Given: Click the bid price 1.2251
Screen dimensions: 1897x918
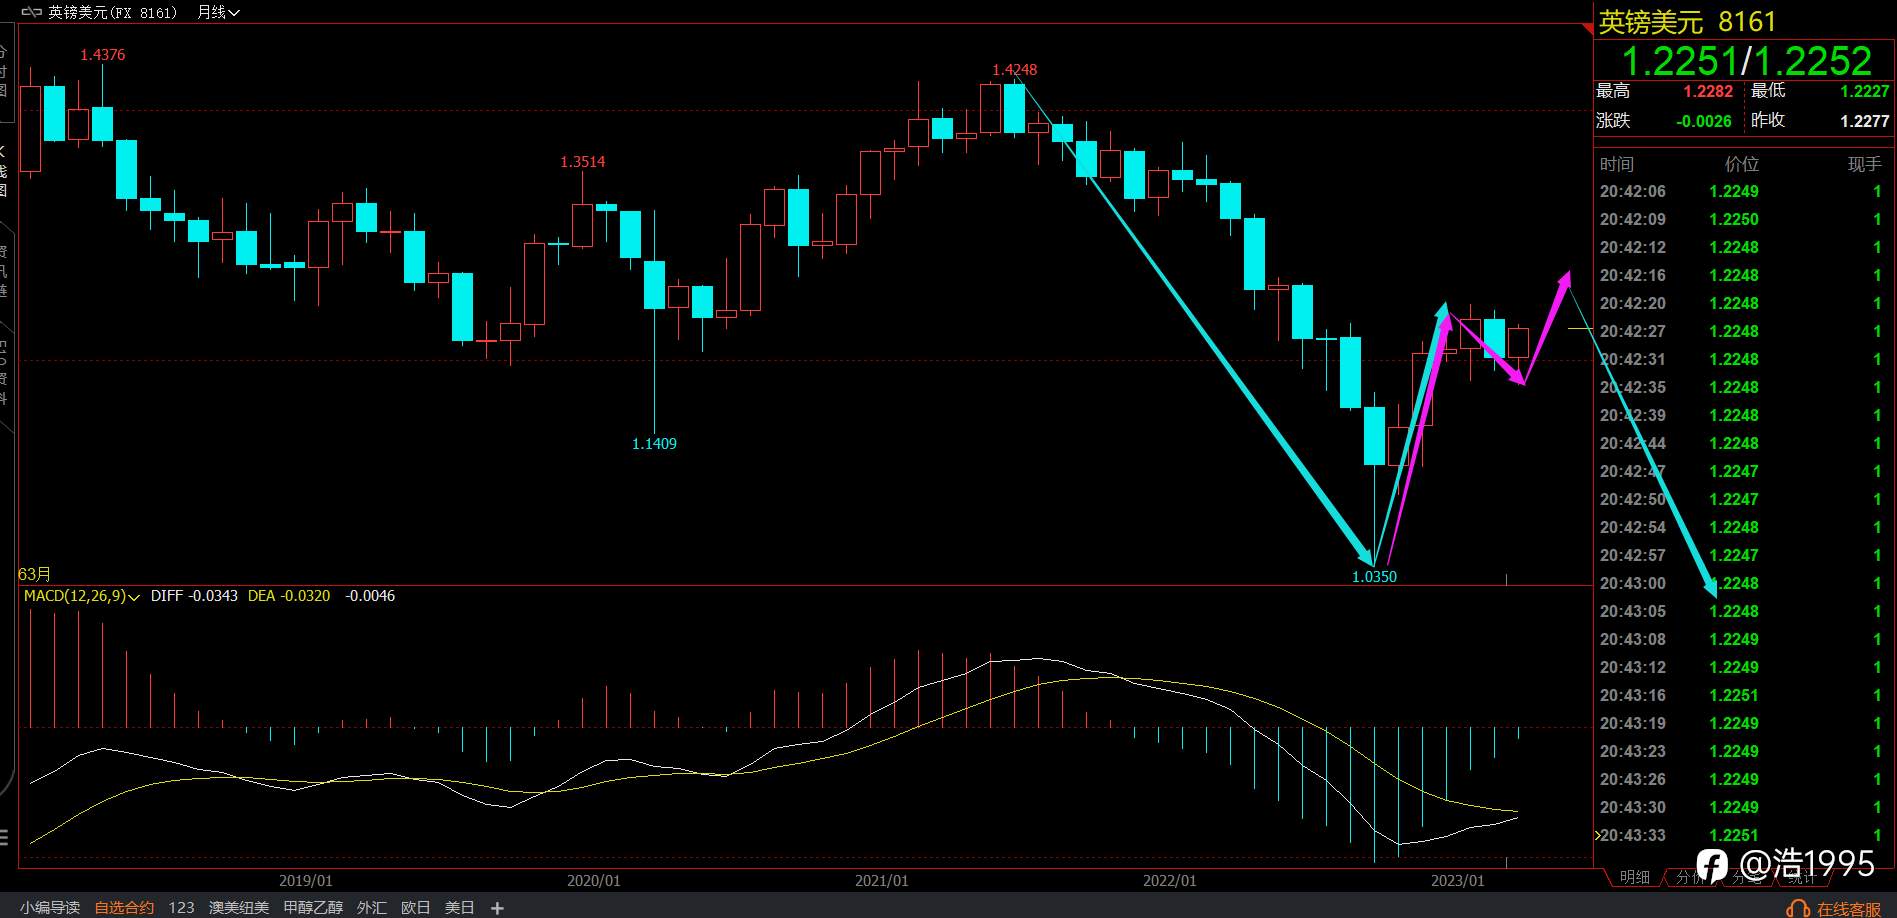Looking at the screenshot, I should pyautogui.click(x=1679, y=62).
